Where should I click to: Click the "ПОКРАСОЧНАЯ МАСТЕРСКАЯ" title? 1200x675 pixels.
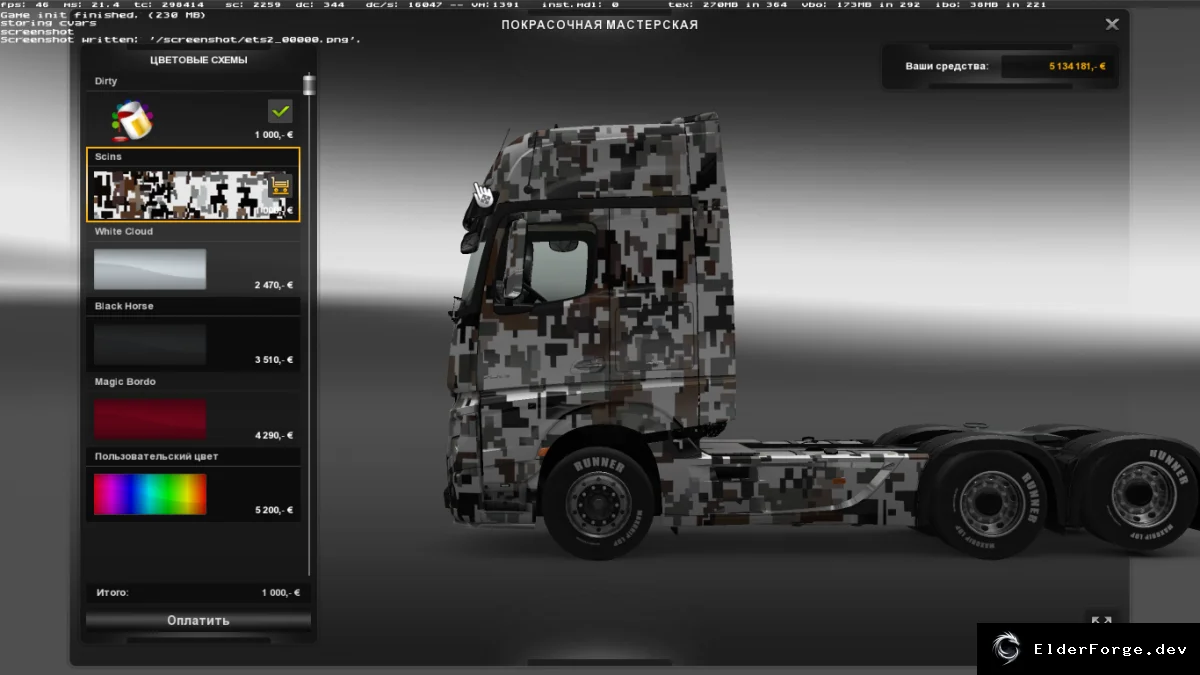click(600, 24)
